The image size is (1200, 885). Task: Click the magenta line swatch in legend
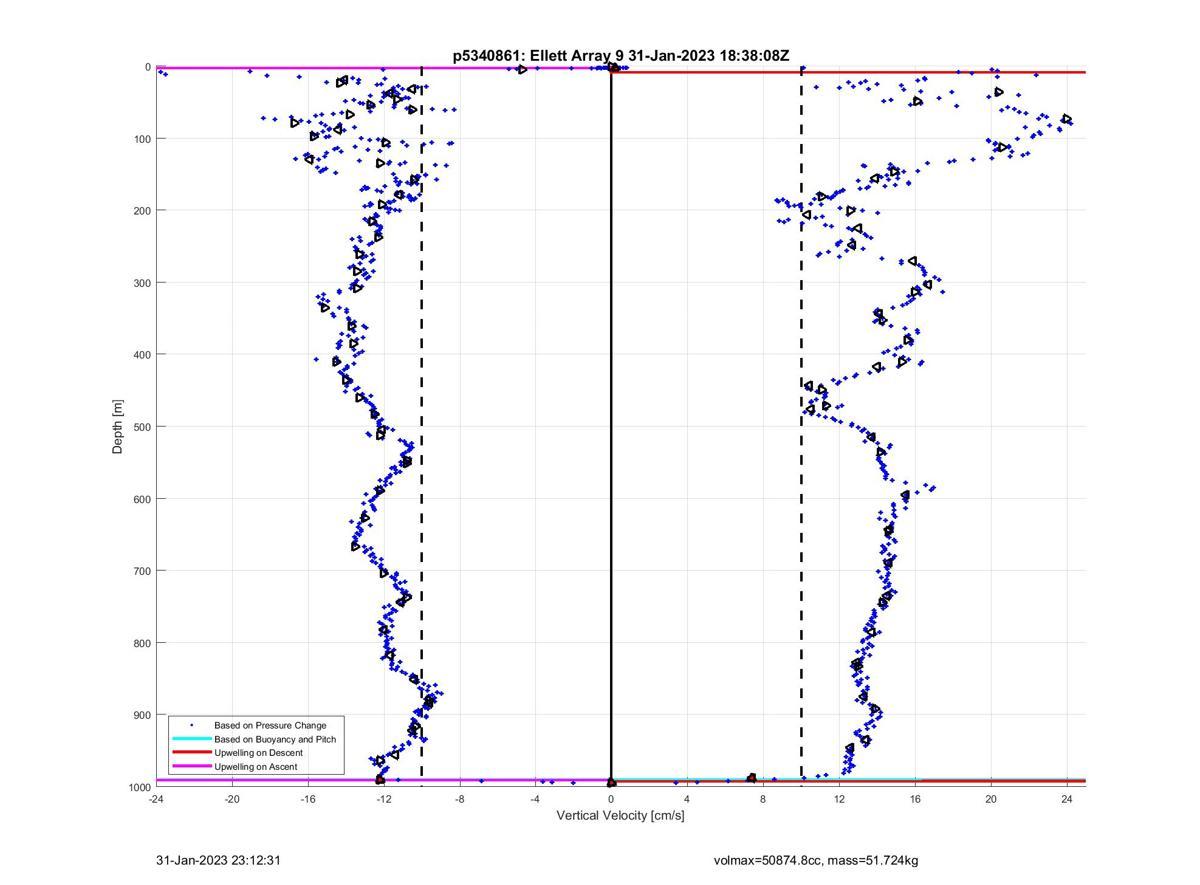[191, 767]
